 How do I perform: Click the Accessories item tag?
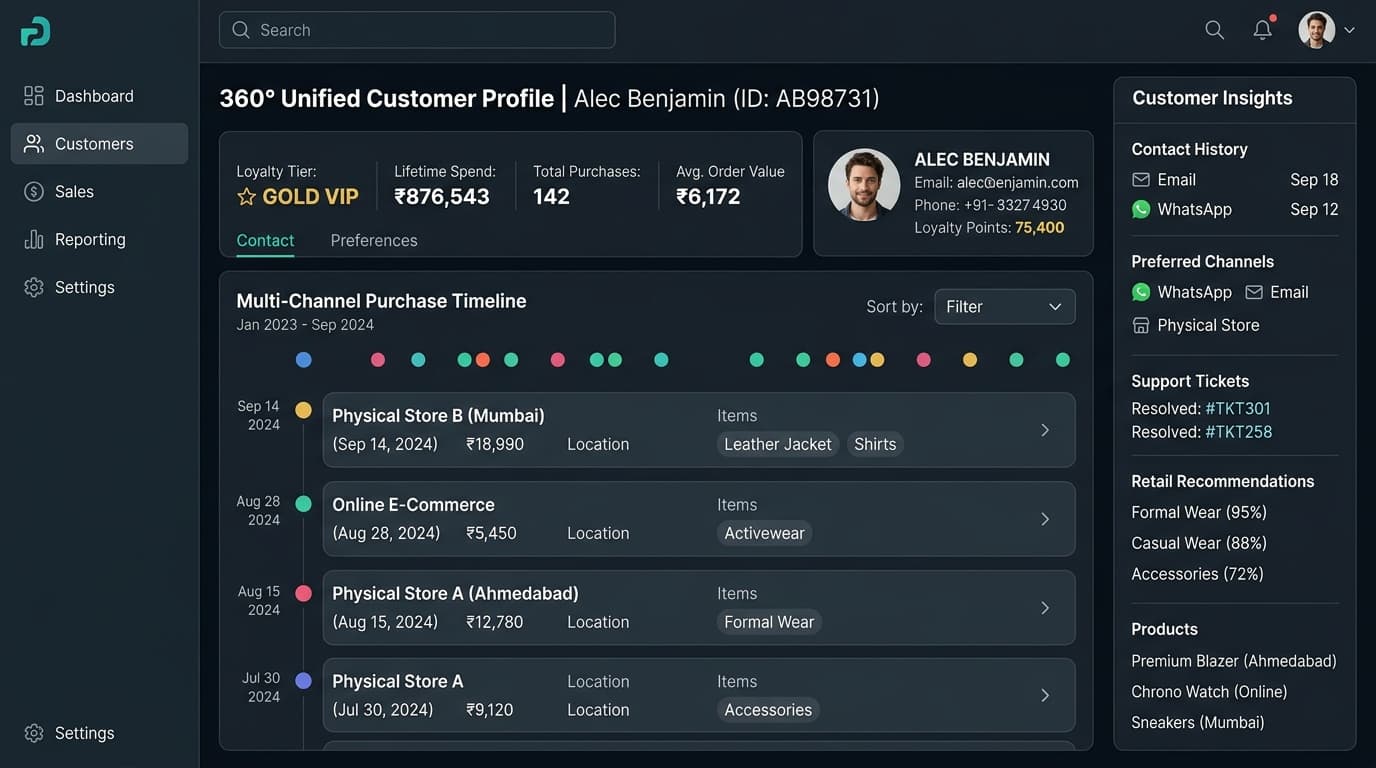pyautogui.click(x=768, y=710)
